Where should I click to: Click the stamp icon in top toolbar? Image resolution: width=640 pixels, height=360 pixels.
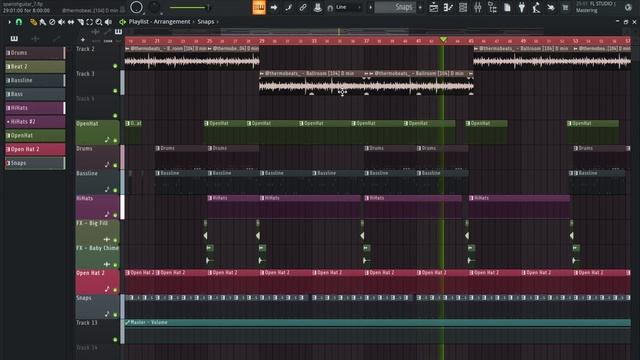318,7
